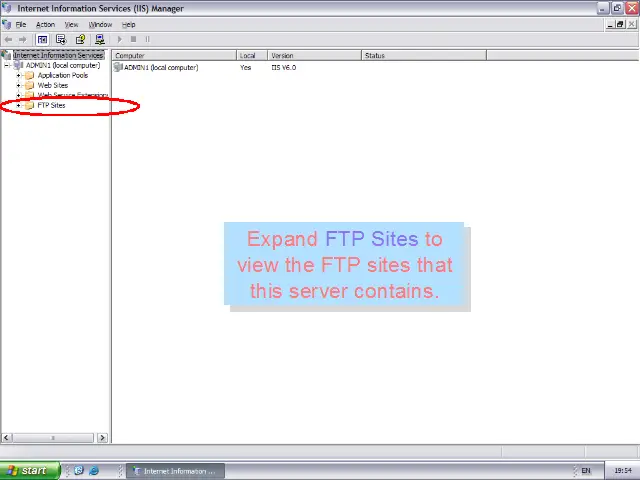This screenshot has height=480, width=640.
Task: Click the Internet Explorer quick launch icon
Action: (94, 471)
